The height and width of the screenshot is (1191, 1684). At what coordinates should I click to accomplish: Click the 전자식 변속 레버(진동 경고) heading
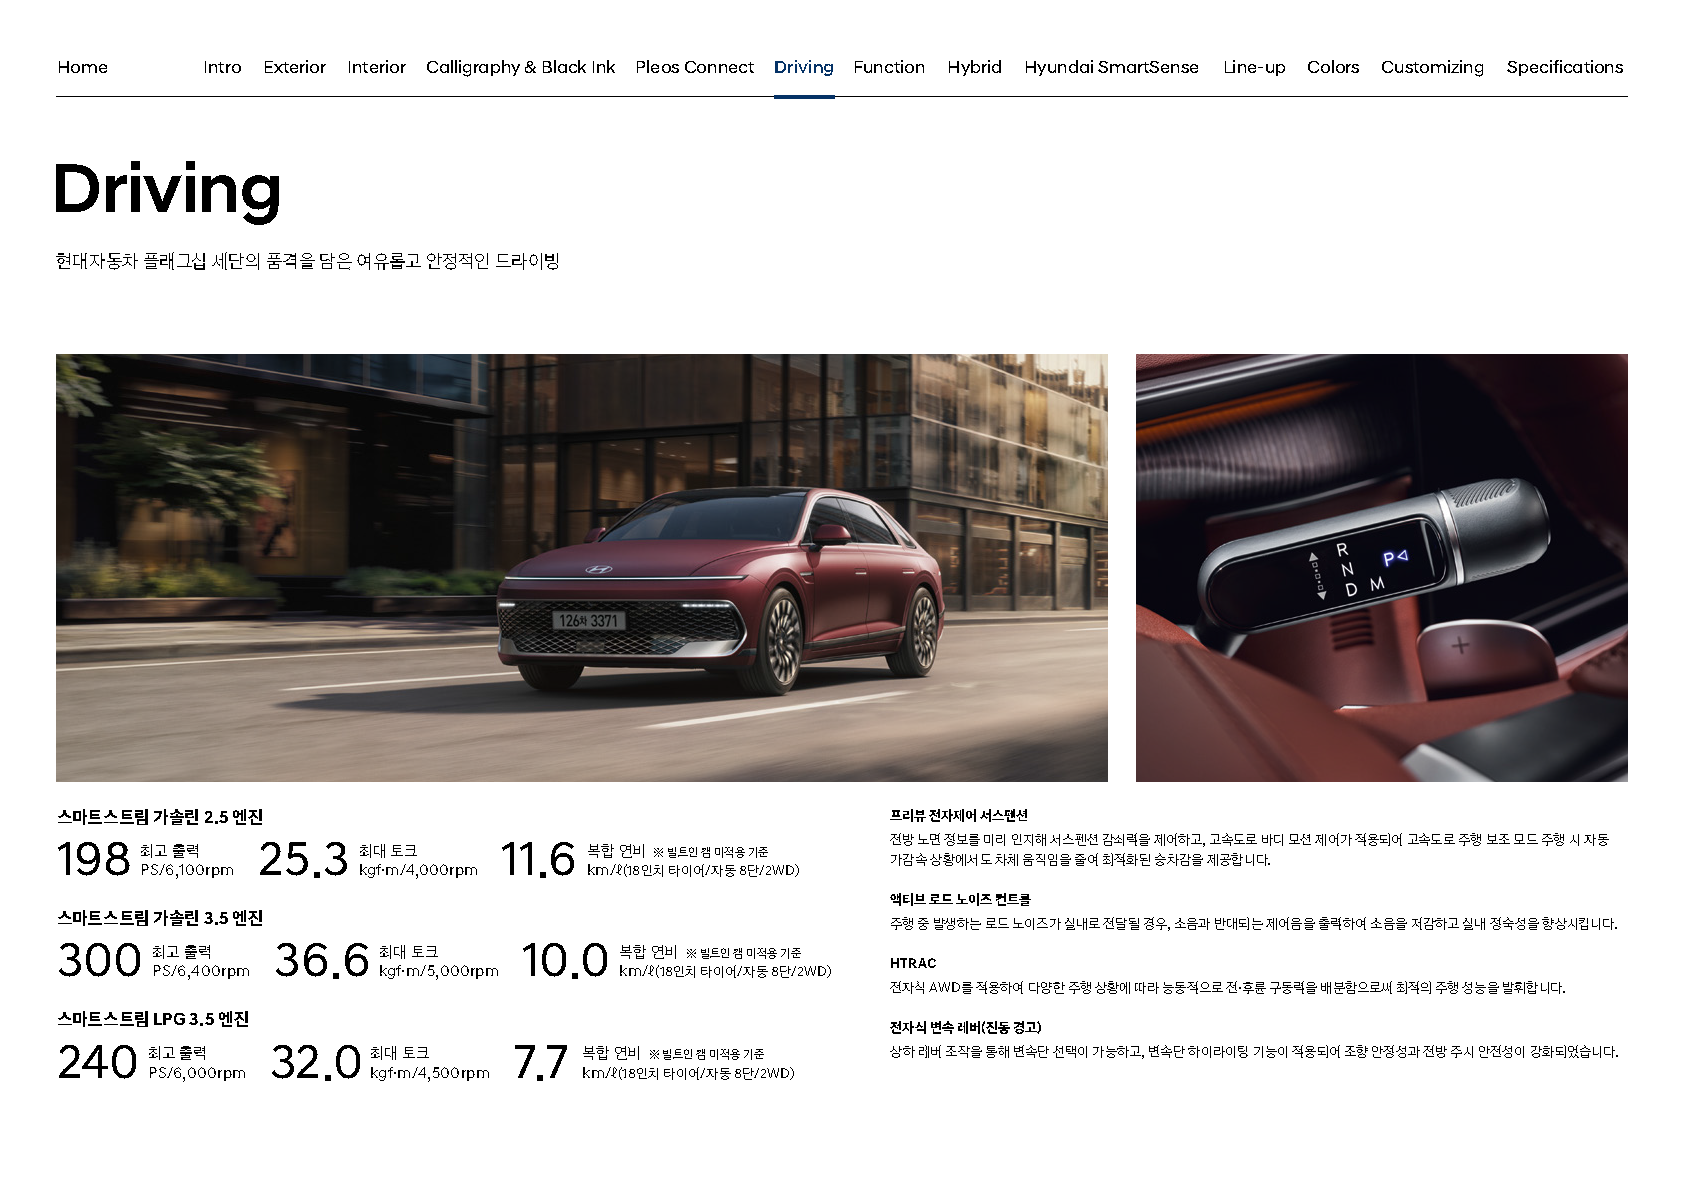click(x=966, y=1028)
